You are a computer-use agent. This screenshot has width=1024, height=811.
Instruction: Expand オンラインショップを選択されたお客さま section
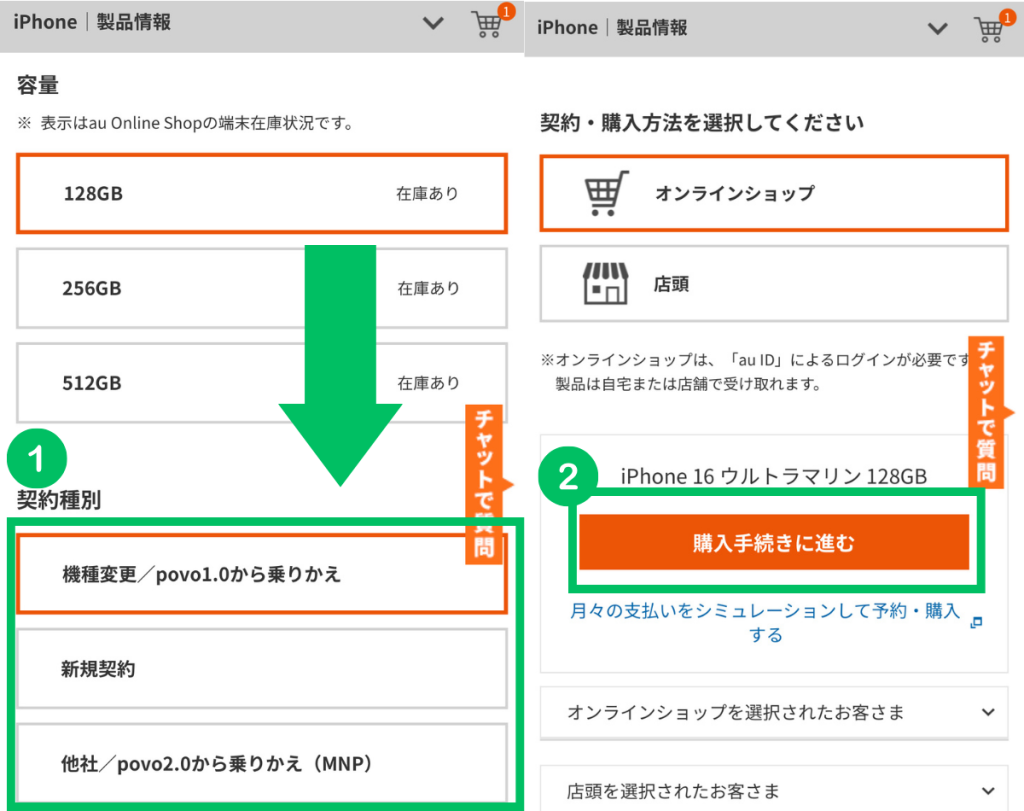coord(774,712)
